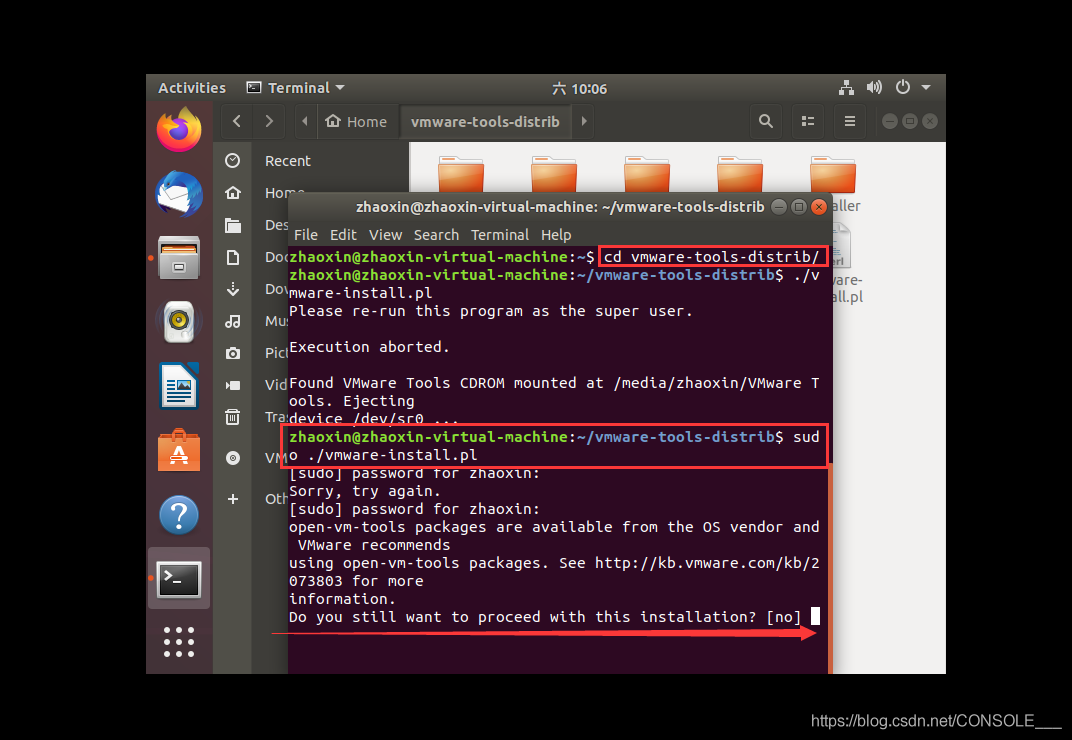
Task: Open the terminal Edit menu
Action: (343, 235)
